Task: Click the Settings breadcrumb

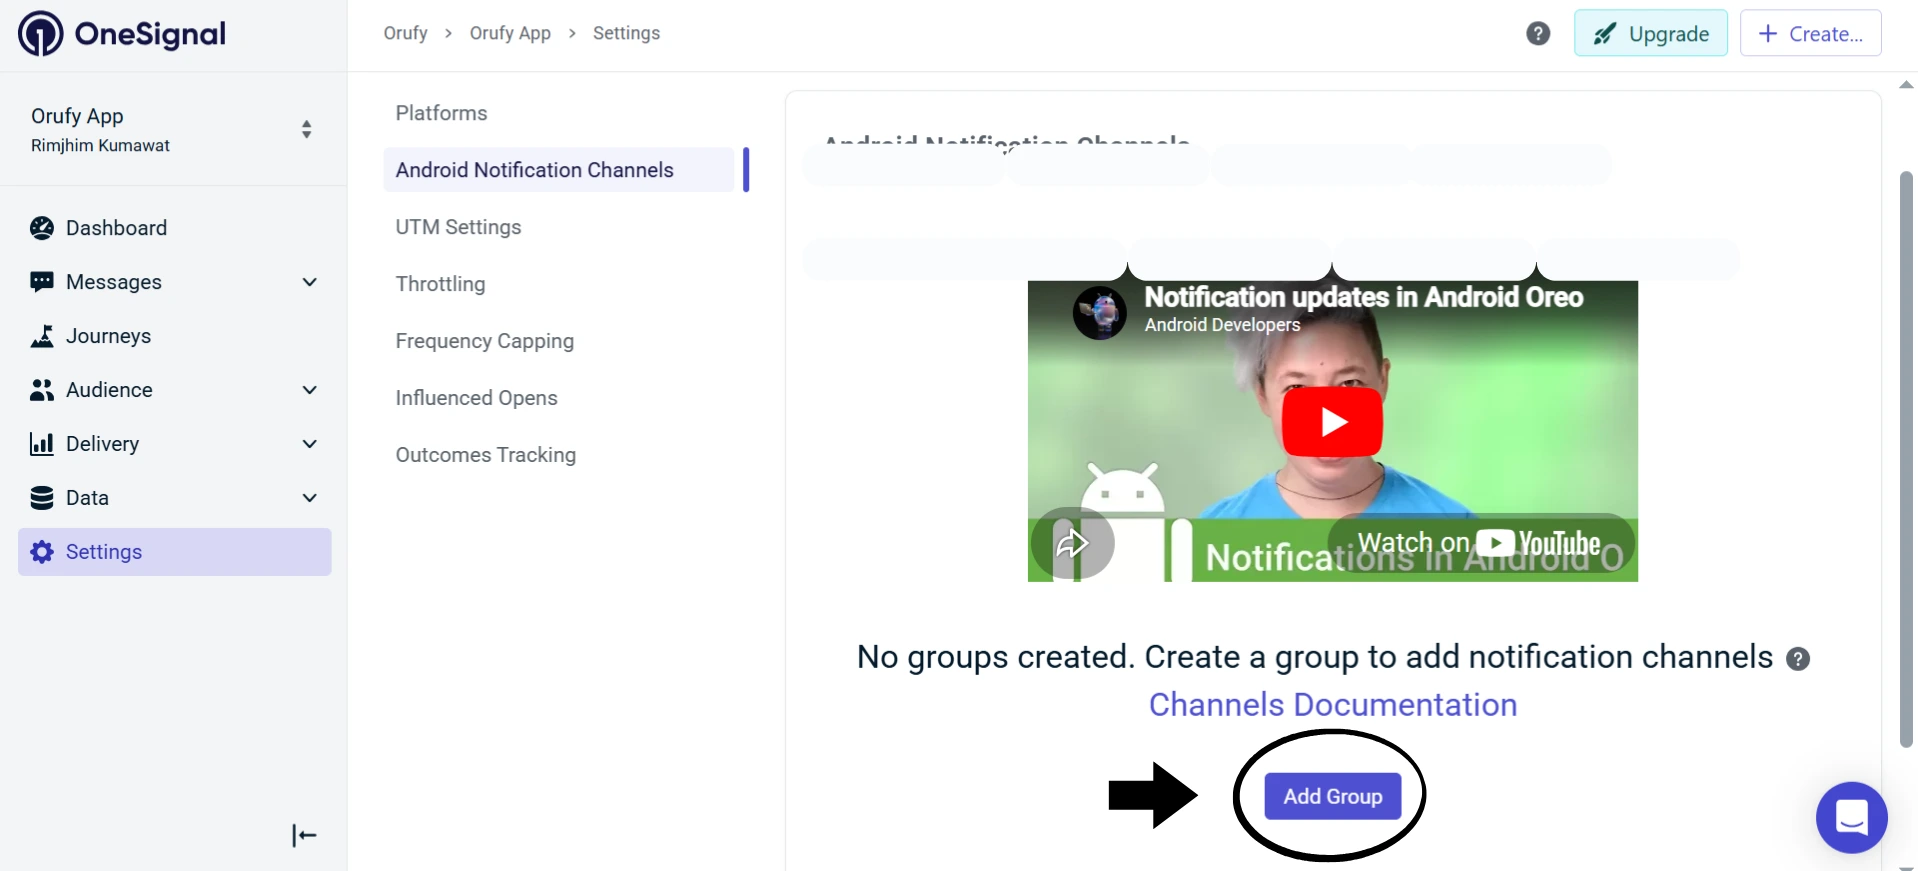Action: point(626,33)
